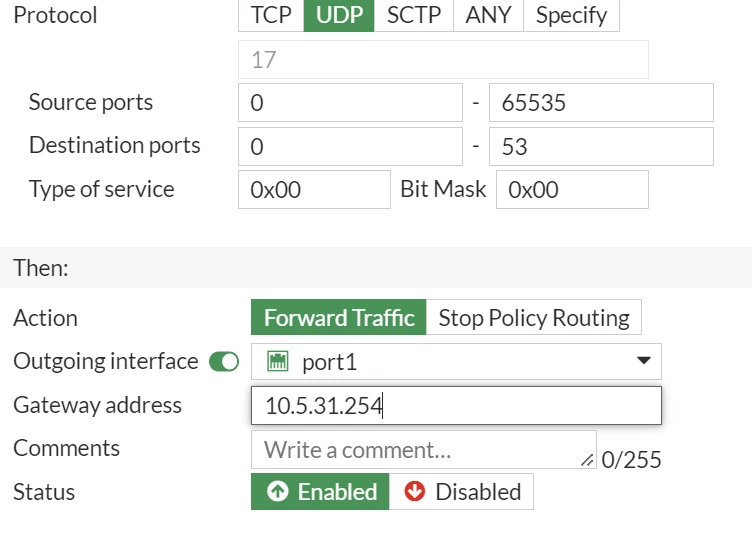Set status to Enabled
This screenshot has height=534, width=752.
[320, 491]
